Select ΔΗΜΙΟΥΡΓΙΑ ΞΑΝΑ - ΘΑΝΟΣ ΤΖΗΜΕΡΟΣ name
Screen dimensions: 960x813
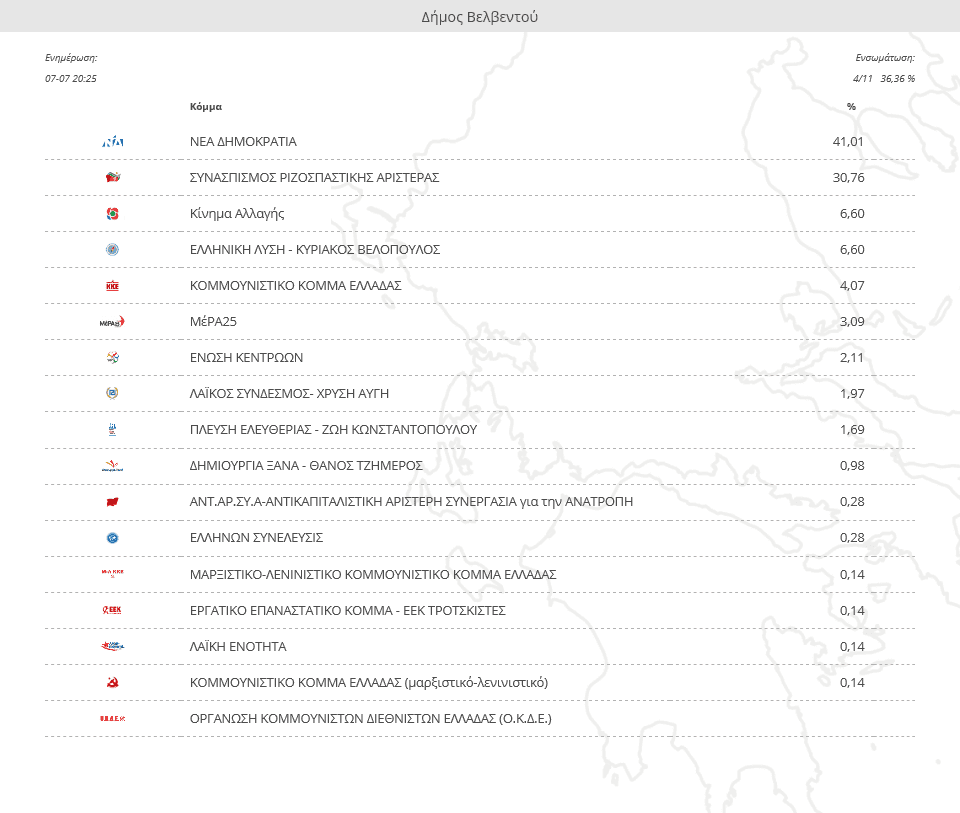coord(306,466)
